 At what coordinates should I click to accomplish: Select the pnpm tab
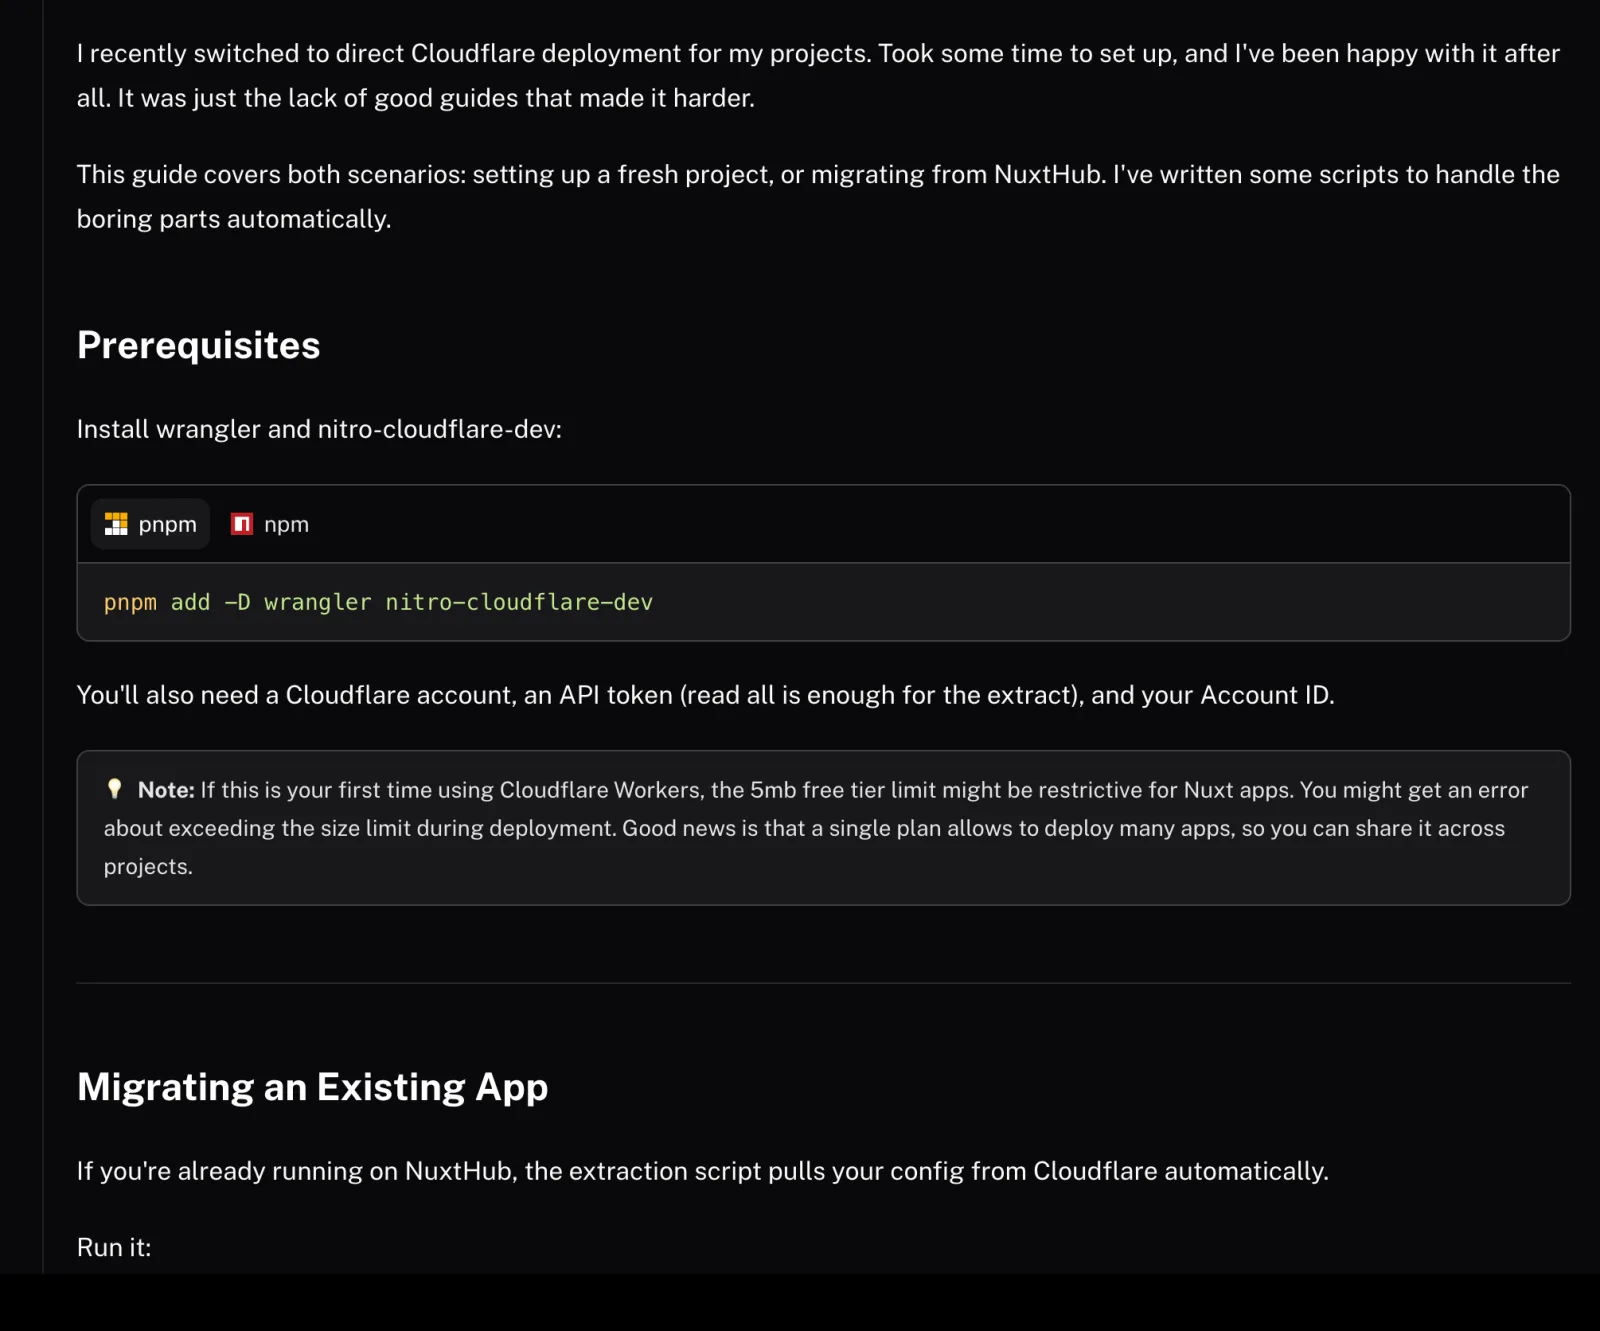[150, 524]
